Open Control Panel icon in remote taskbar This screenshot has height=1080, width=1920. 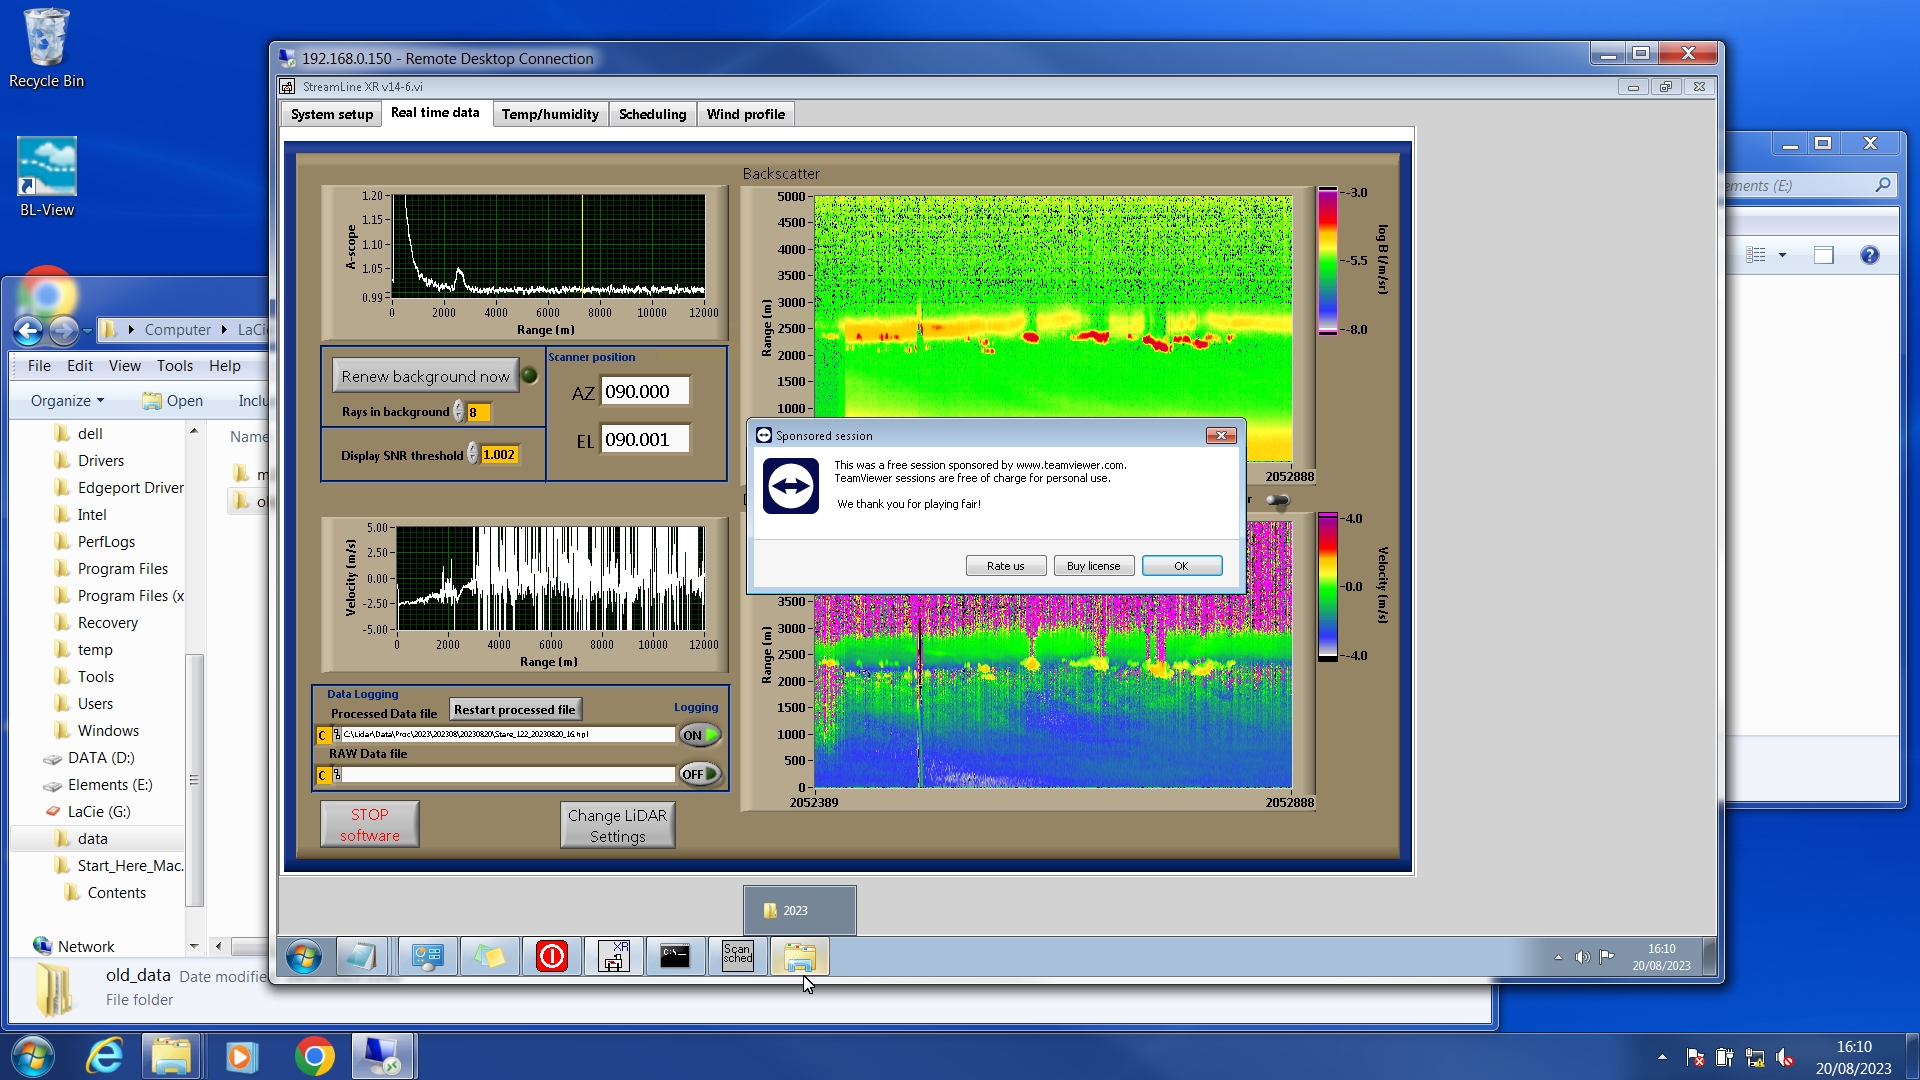click(x=427, y=957)
